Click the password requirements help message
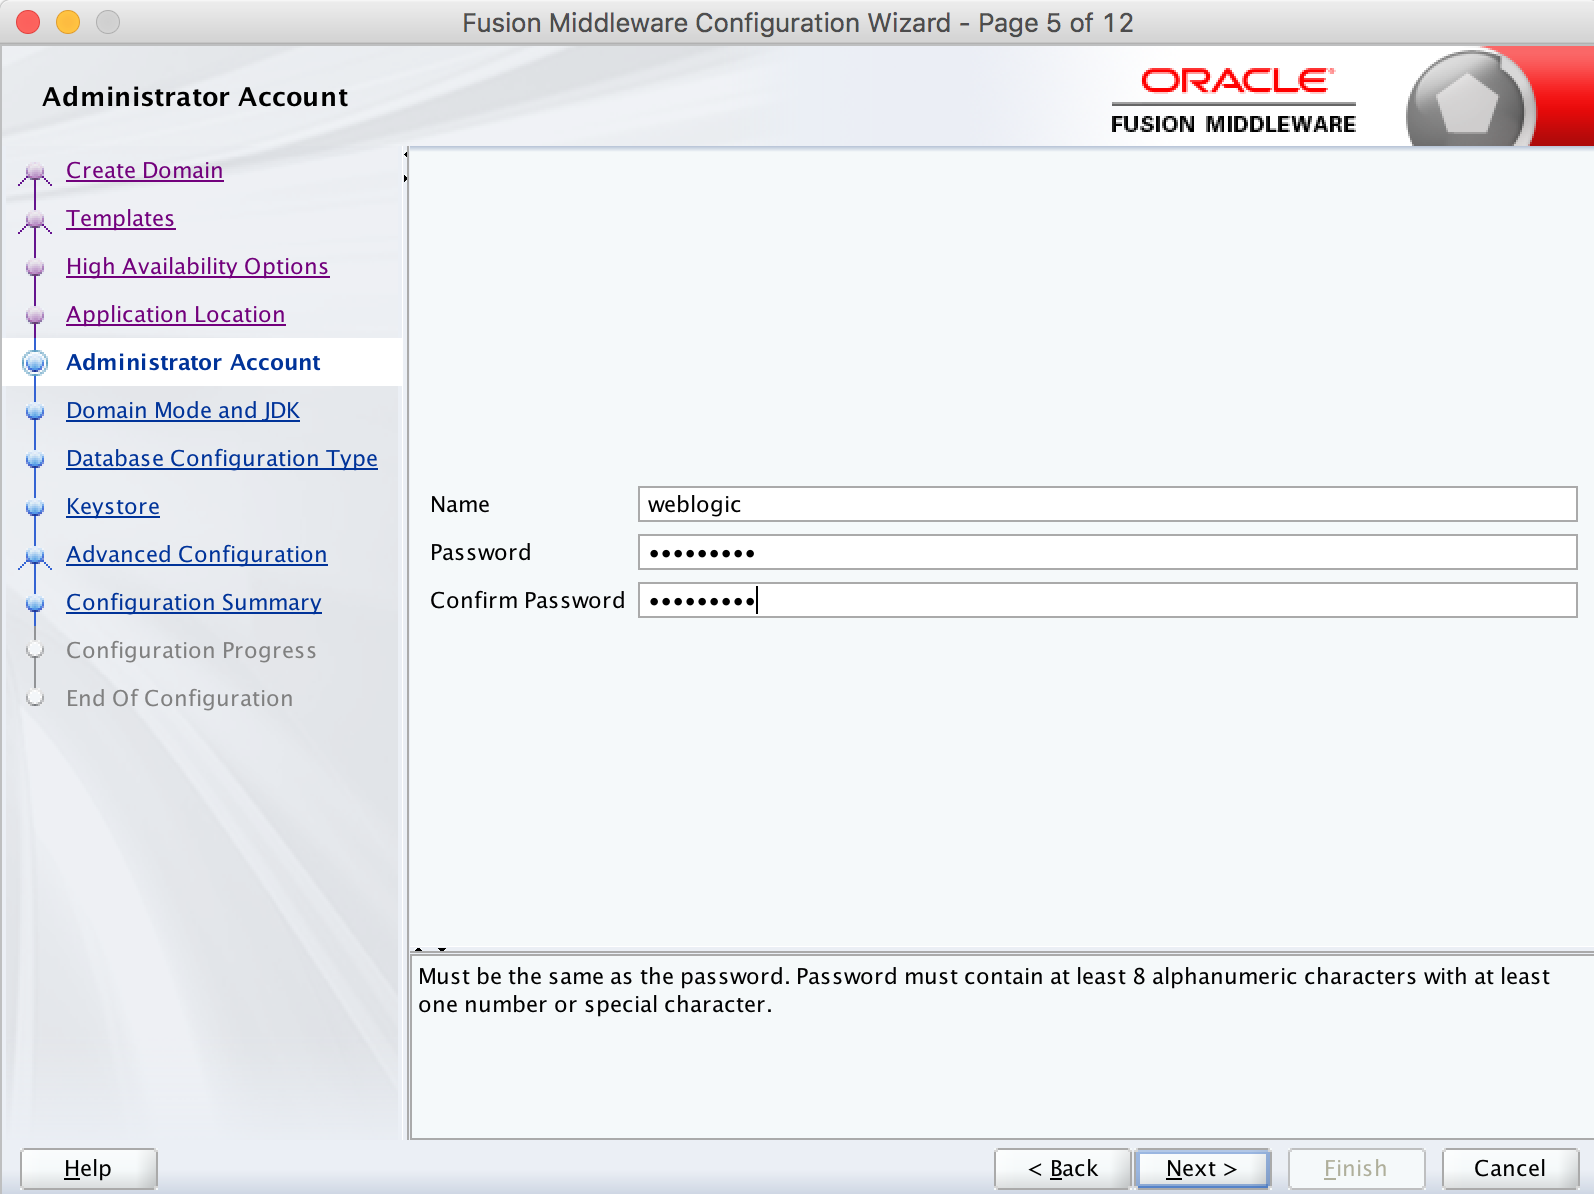The image size is (1594, 1194). [x=984, y=990]
